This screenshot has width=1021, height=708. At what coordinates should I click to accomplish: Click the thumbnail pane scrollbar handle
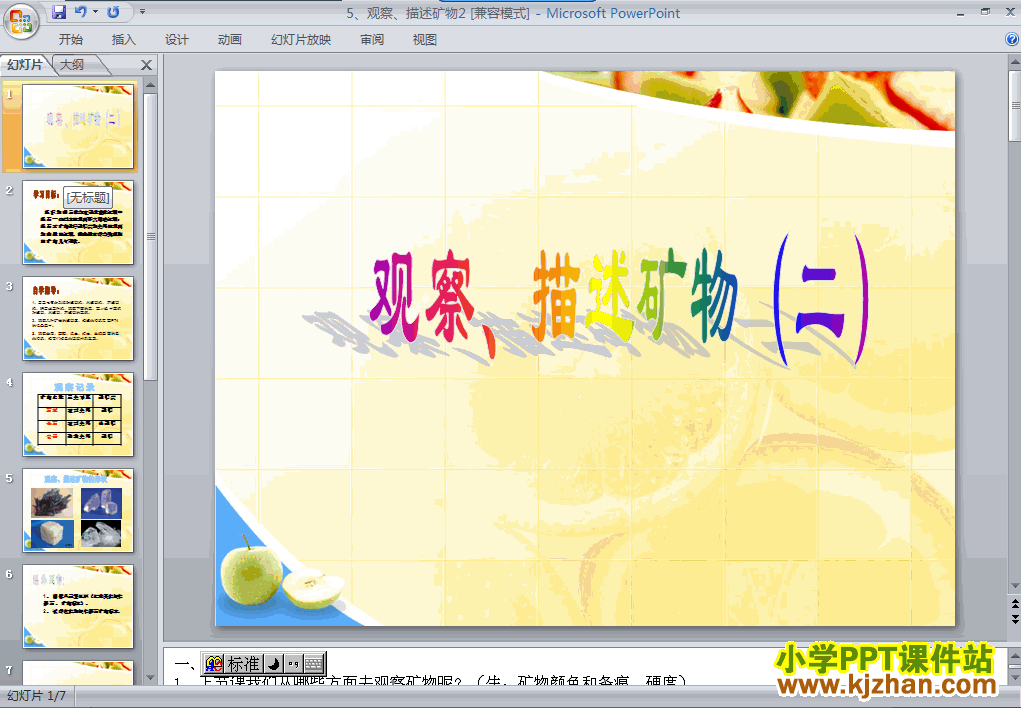[x=150, y=236]
